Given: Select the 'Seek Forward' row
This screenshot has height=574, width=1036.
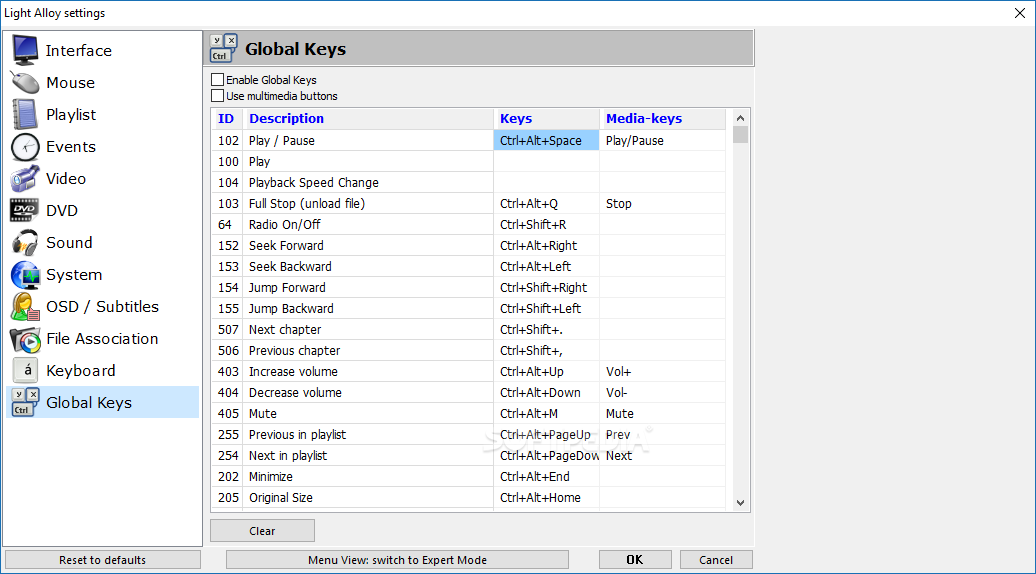Looking at the screenshot, I should click(x=468, y=246).
